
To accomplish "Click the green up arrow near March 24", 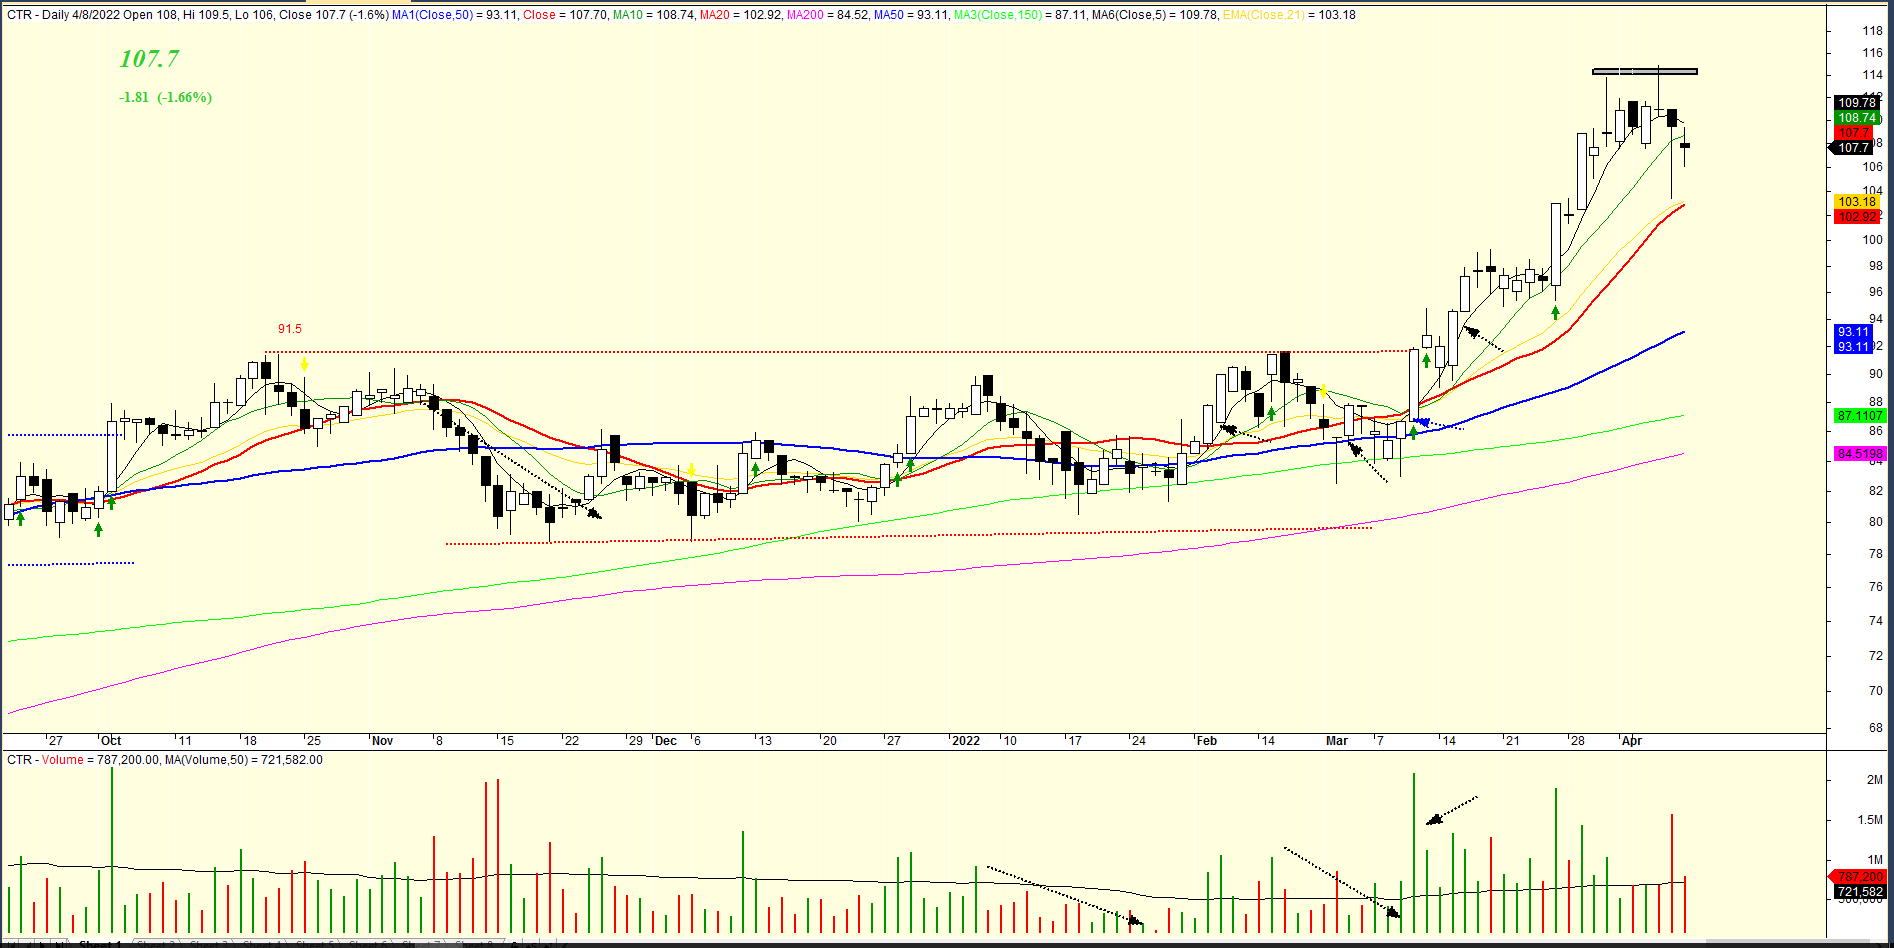I will pyautogui.click(x=1555, y=313).
